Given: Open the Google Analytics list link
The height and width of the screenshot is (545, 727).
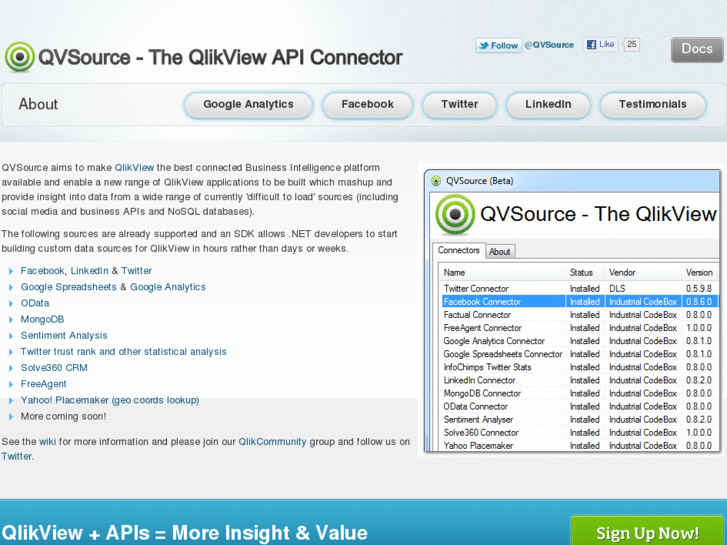Looking at the screenshot, I should tap(168, 287).
